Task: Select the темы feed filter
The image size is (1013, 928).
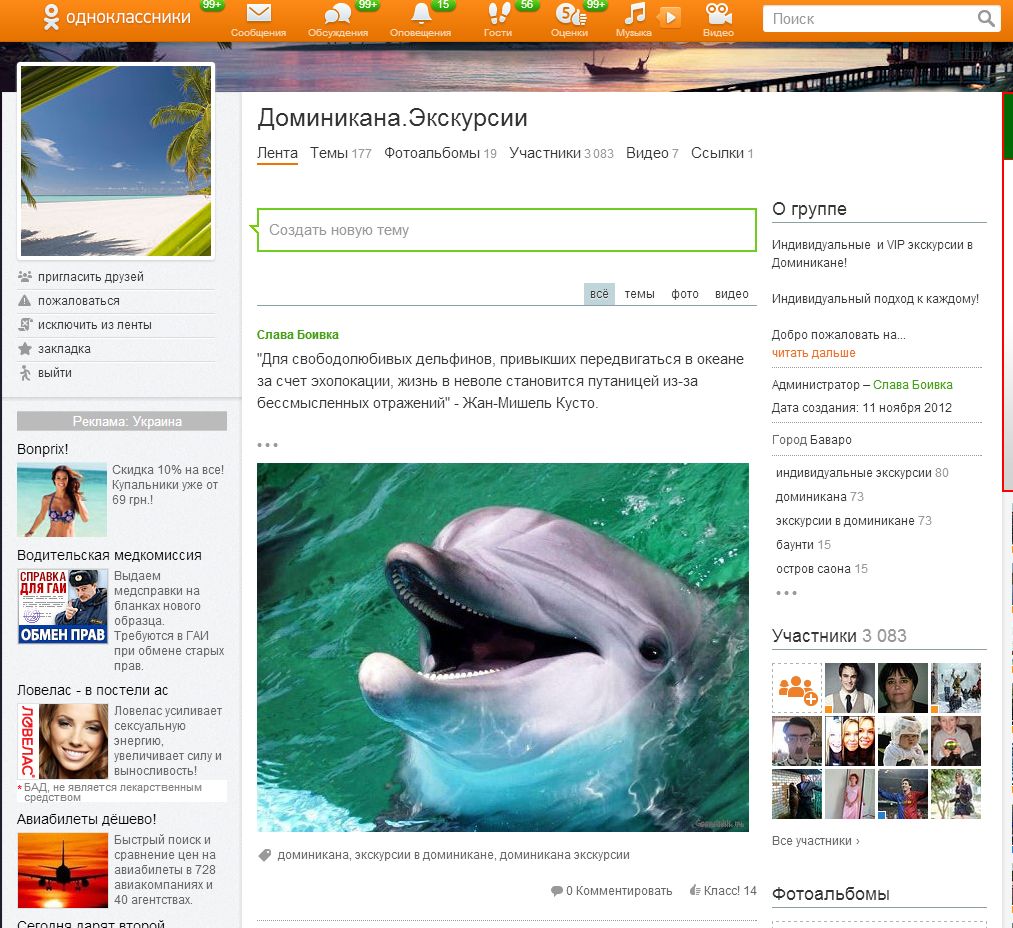Action: 640,294
